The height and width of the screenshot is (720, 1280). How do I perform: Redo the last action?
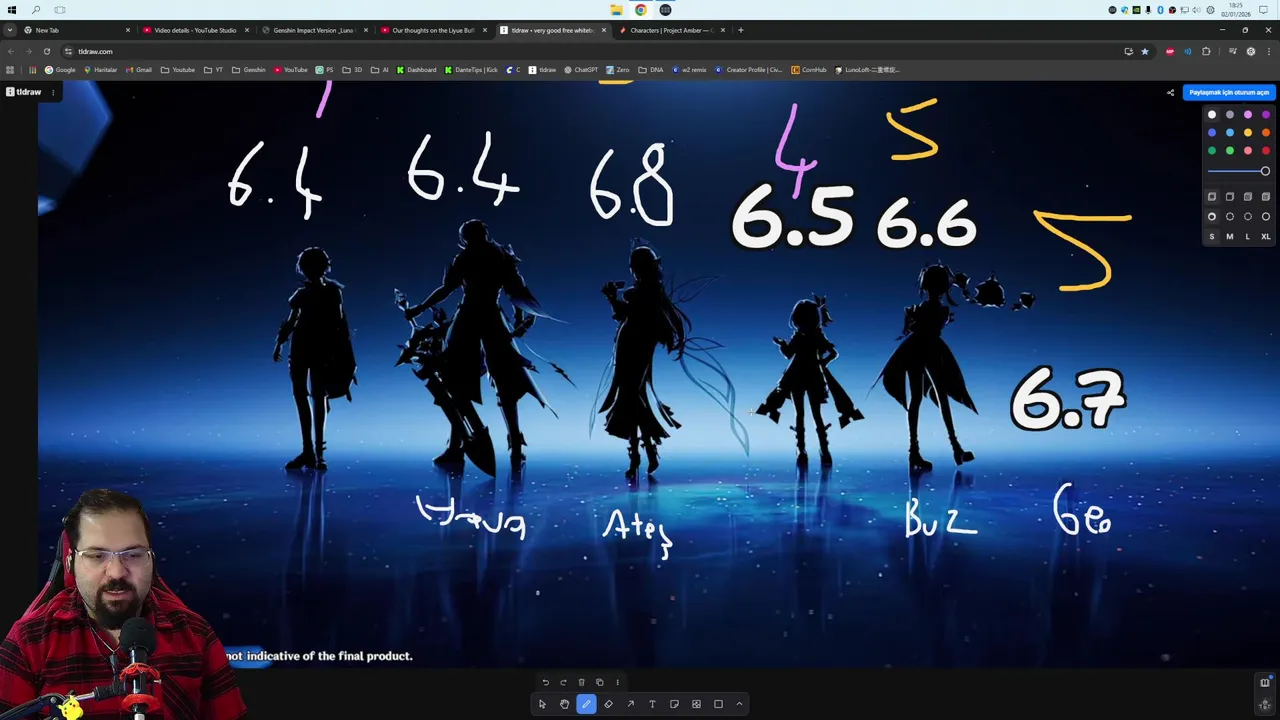point(563,682)
